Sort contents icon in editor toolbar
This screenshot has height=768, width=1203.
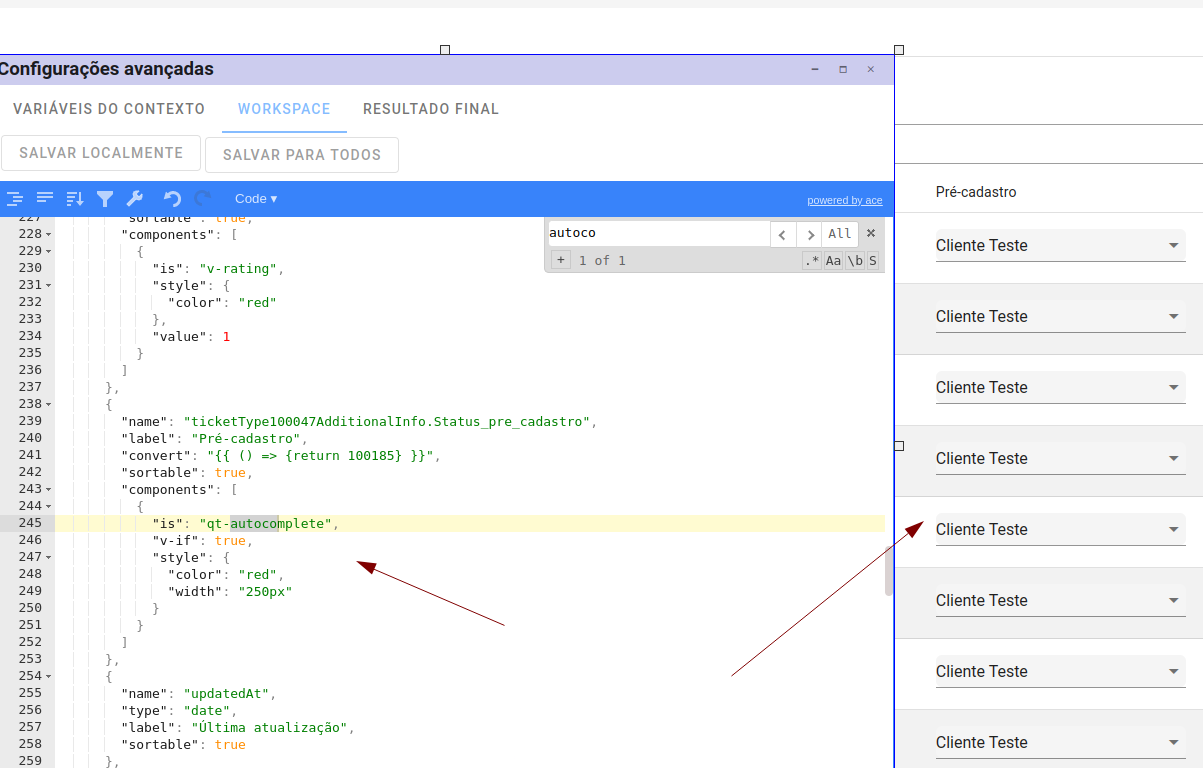[x=75, y=199]
